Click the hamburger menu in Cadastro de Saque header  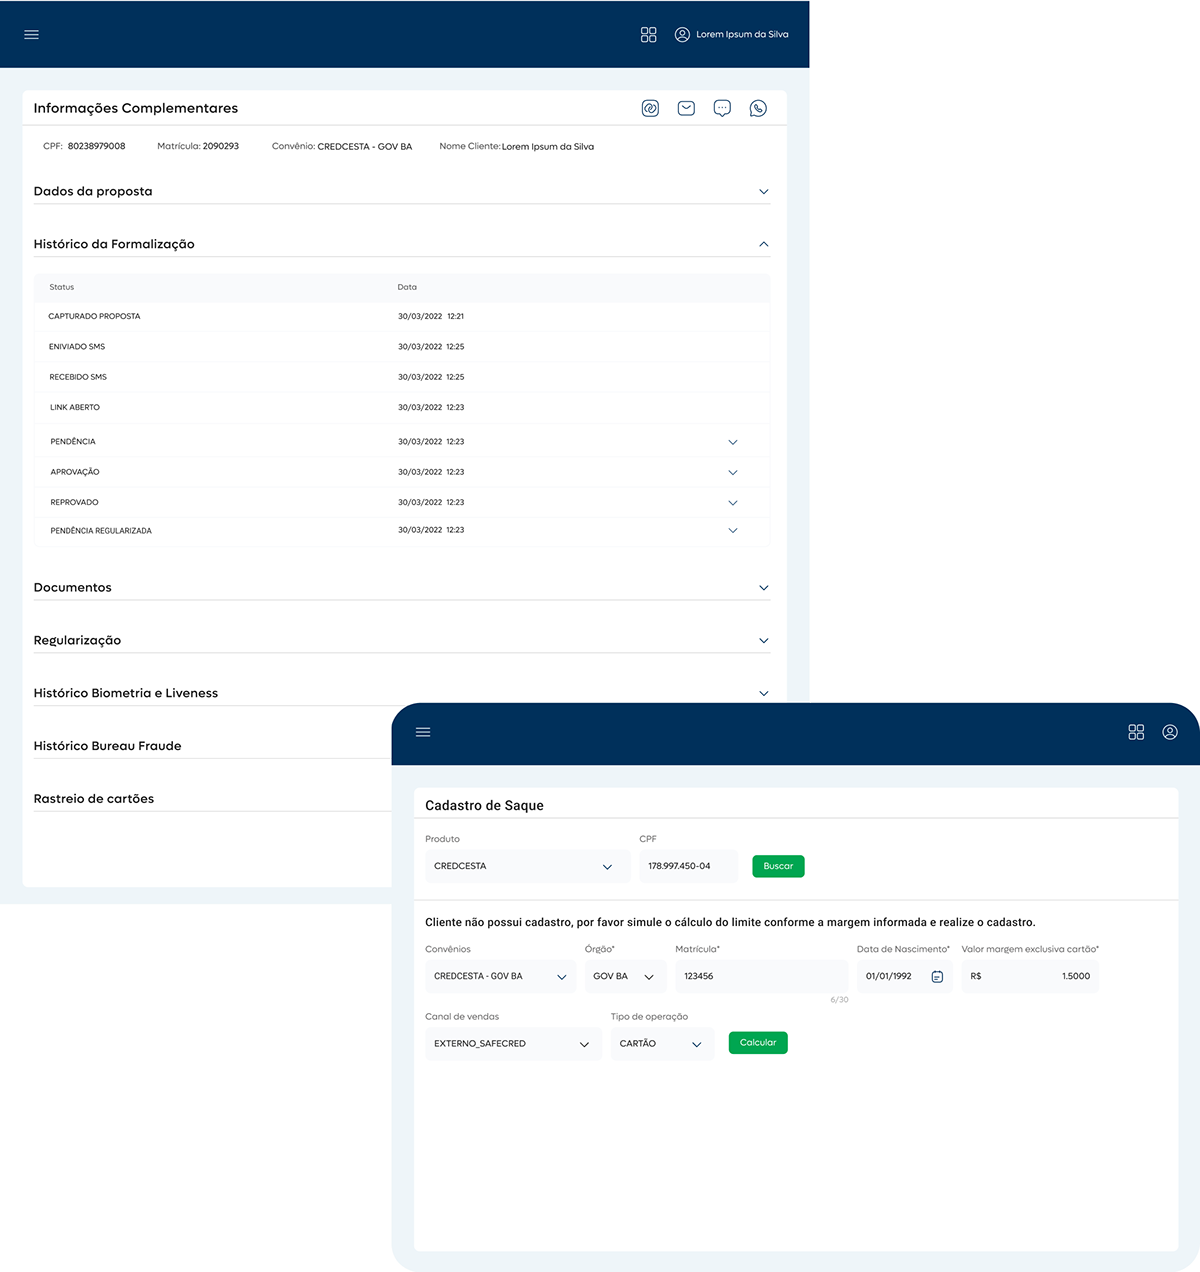point(423,732)
